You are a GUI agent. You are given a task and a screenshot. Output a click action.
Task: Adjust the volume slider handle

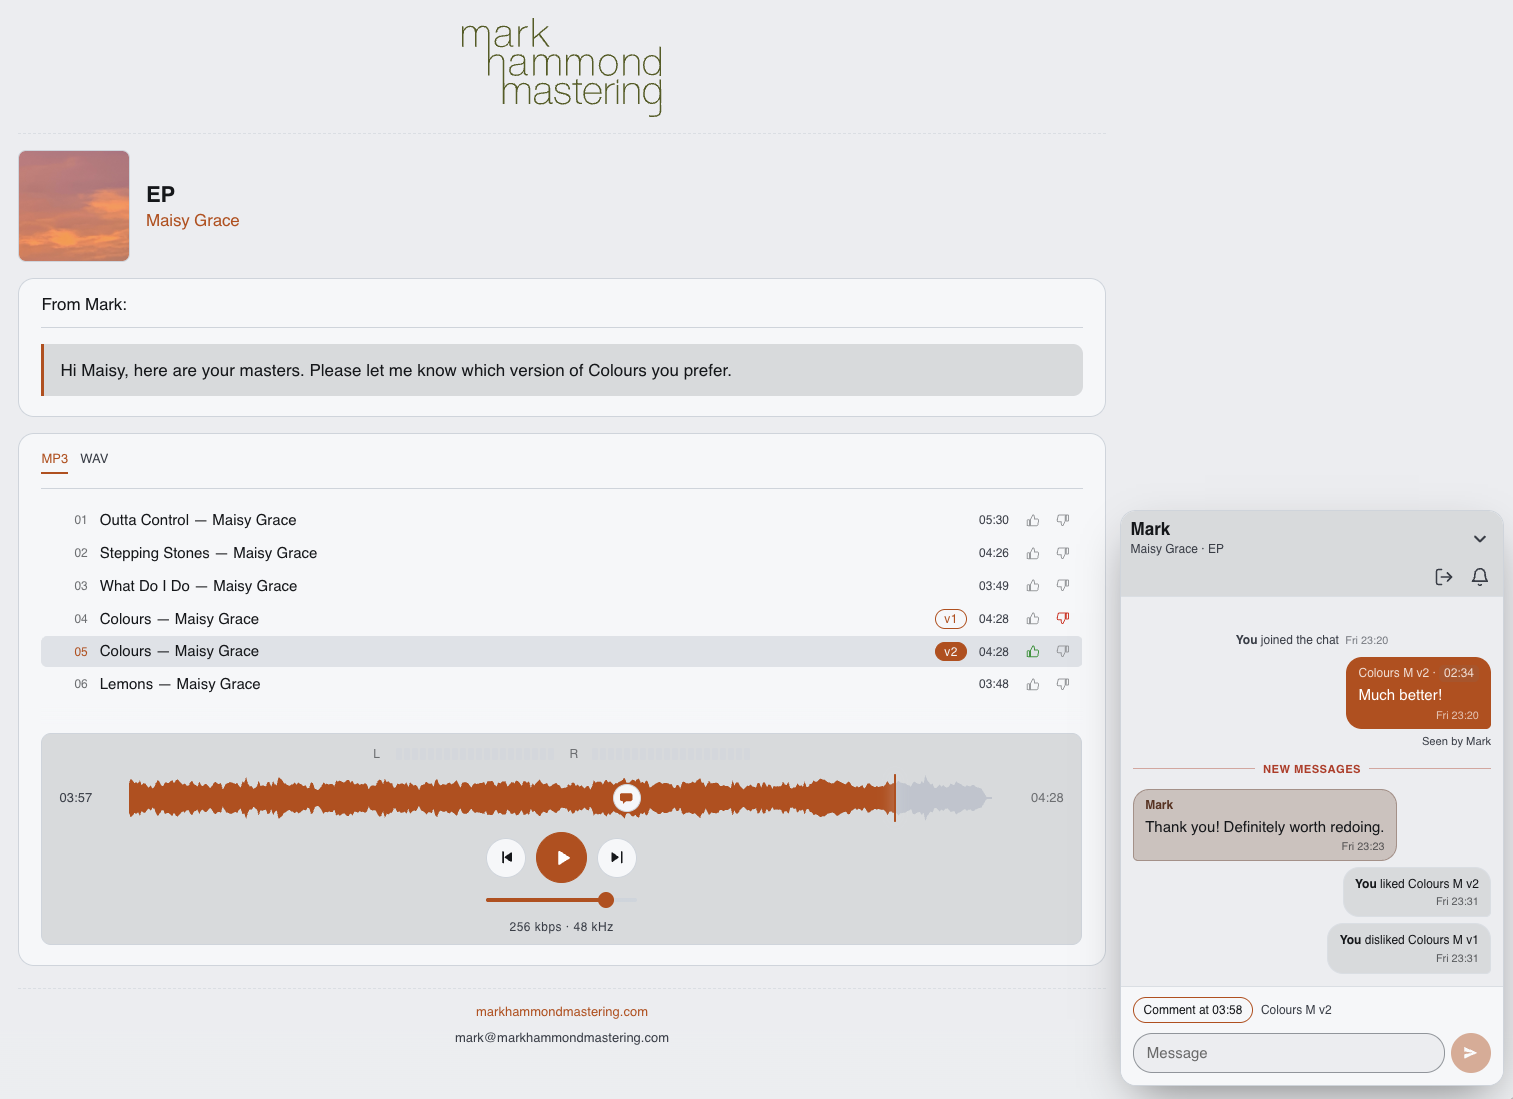[606, 900]
